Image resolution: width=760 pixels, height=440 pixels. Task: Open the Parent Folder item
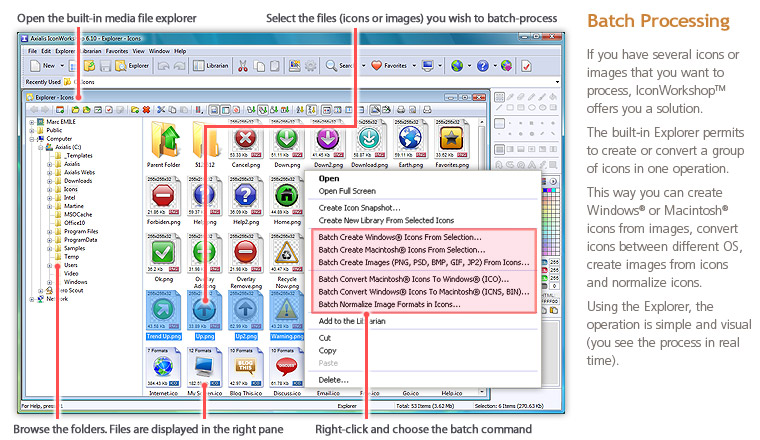pyautogui.click(x=163, y=143)
